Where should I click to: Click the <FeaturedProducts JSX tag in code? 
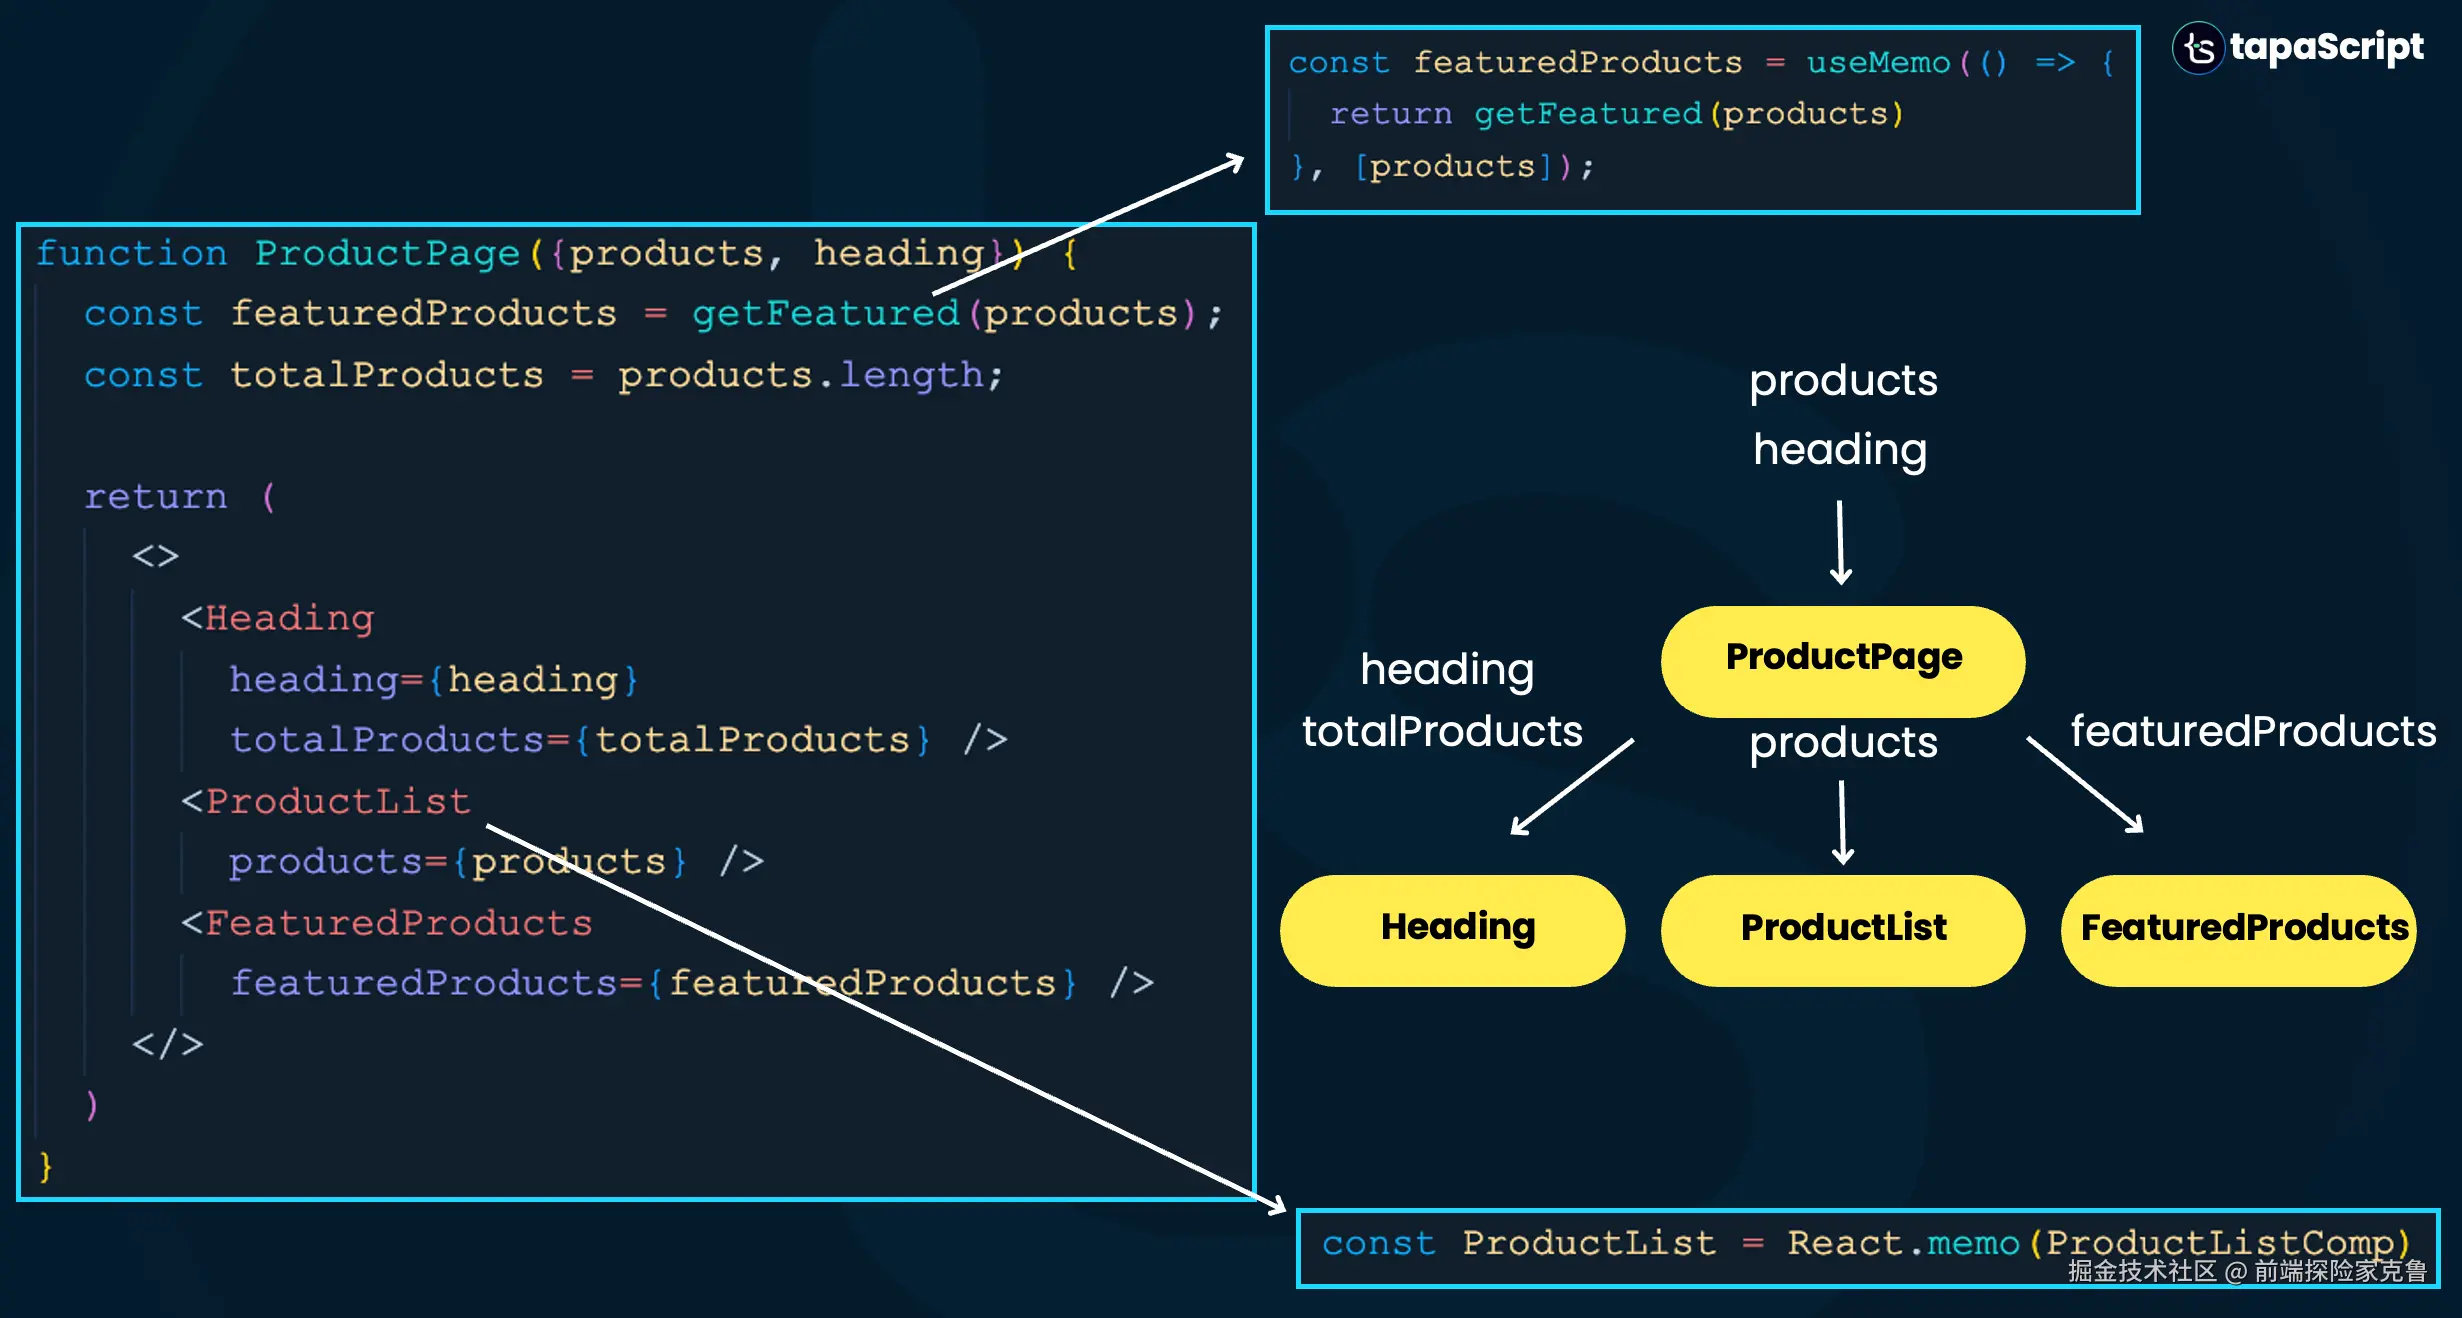tap(387, 923)
